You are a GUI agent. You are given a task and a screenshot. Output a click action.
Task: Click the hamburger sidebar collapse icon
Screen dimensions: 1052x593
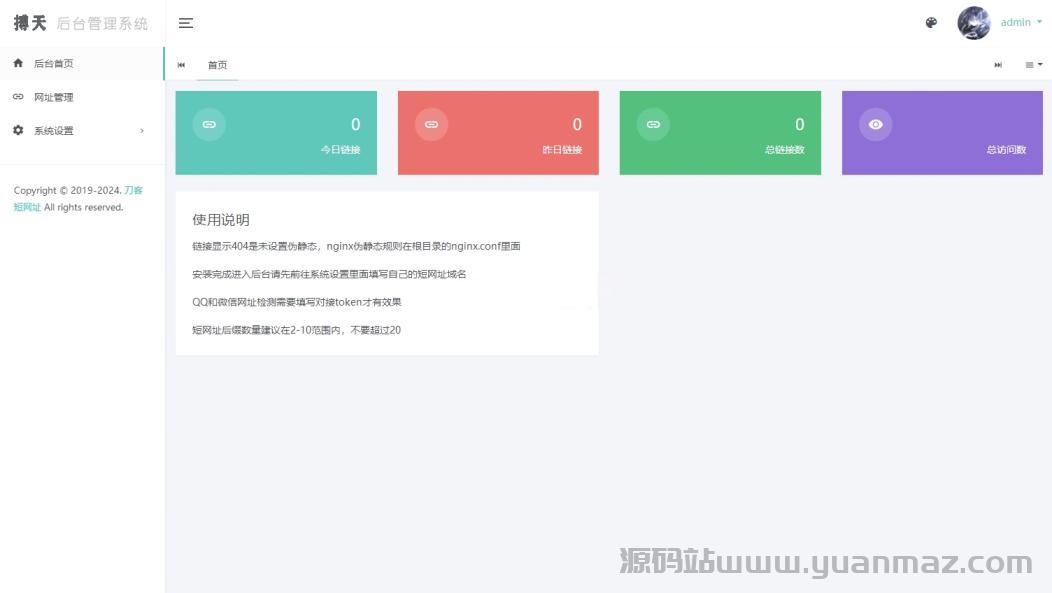click(186, 23)
